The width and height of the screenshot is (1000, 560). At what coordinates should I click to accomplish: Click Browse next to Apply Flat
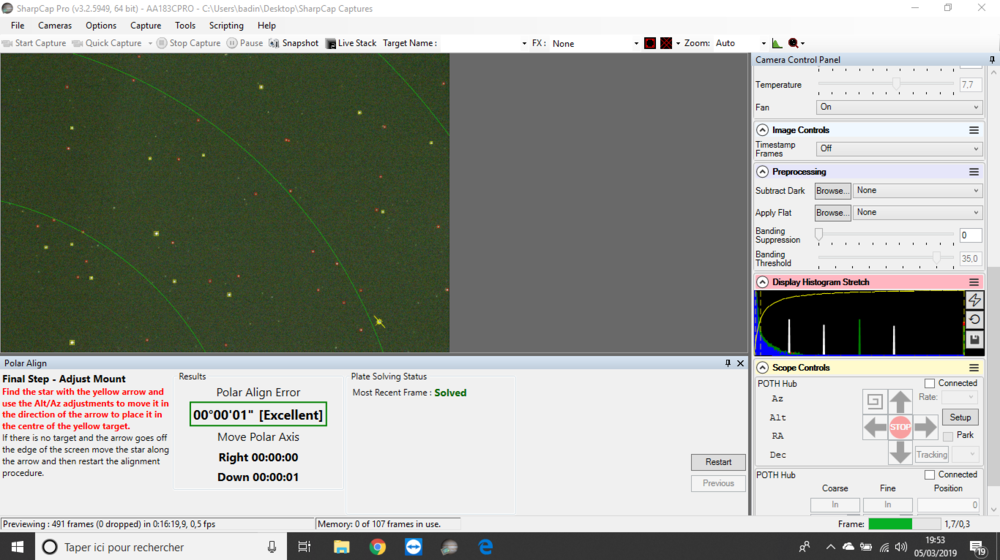click(x=832, y=212)
